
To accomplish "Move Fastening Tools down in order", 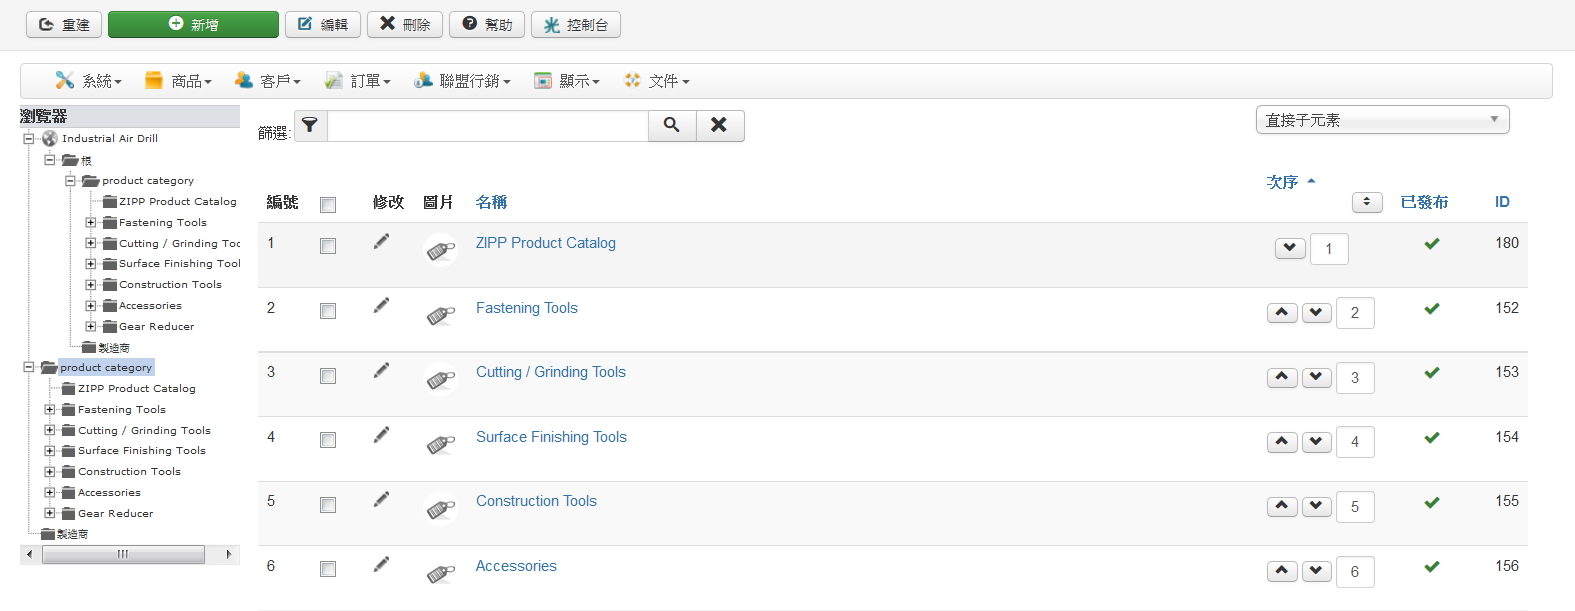I will (1317, 312).
